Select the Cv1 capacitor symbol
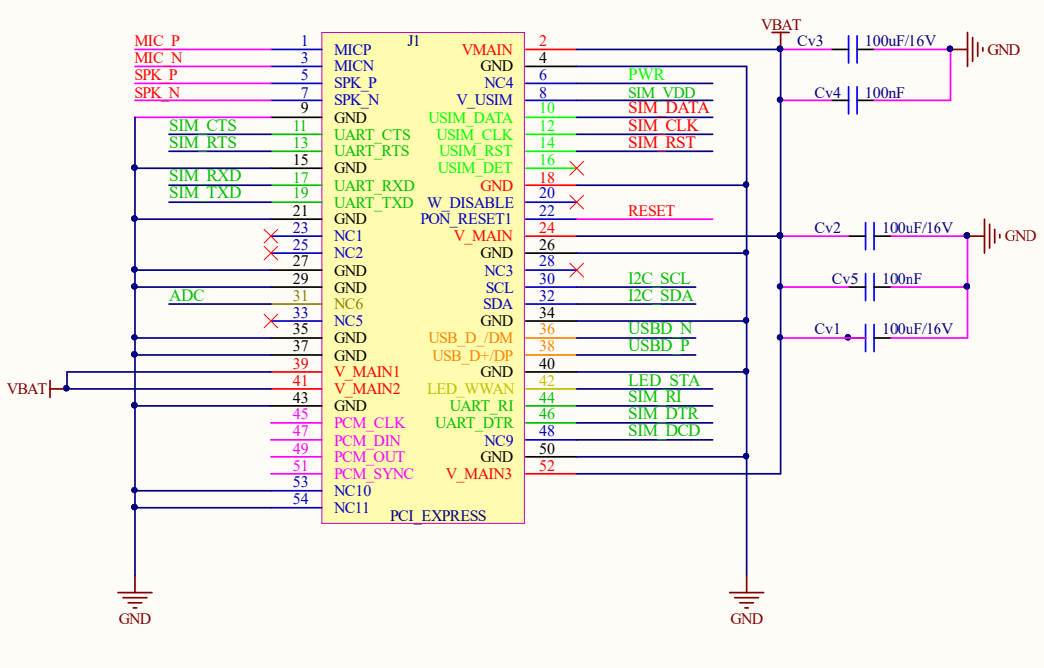1044x668 pixels. pos(871,337)
